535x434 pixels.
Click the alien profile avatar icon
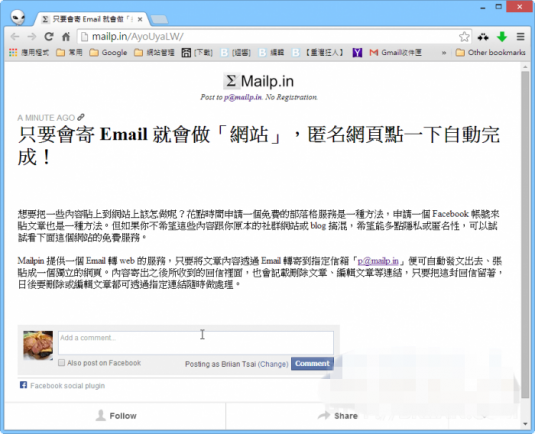point(18,17)
